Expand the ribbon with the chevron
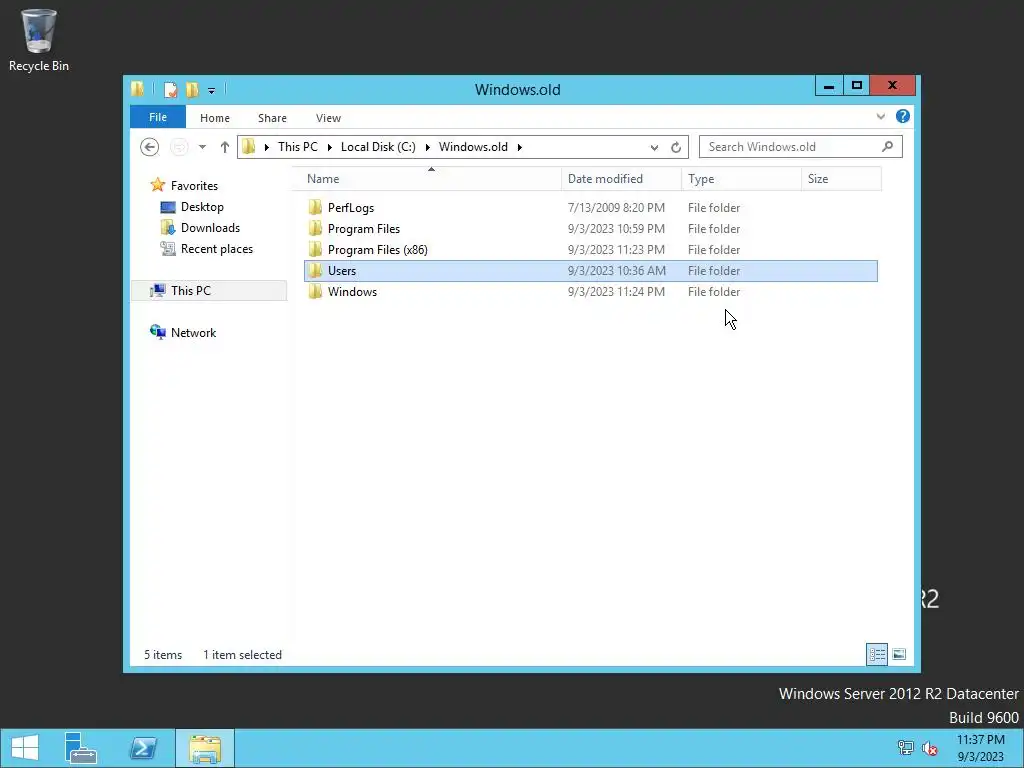The height and width of the screenshot is (768, 1024). [880, 117]
